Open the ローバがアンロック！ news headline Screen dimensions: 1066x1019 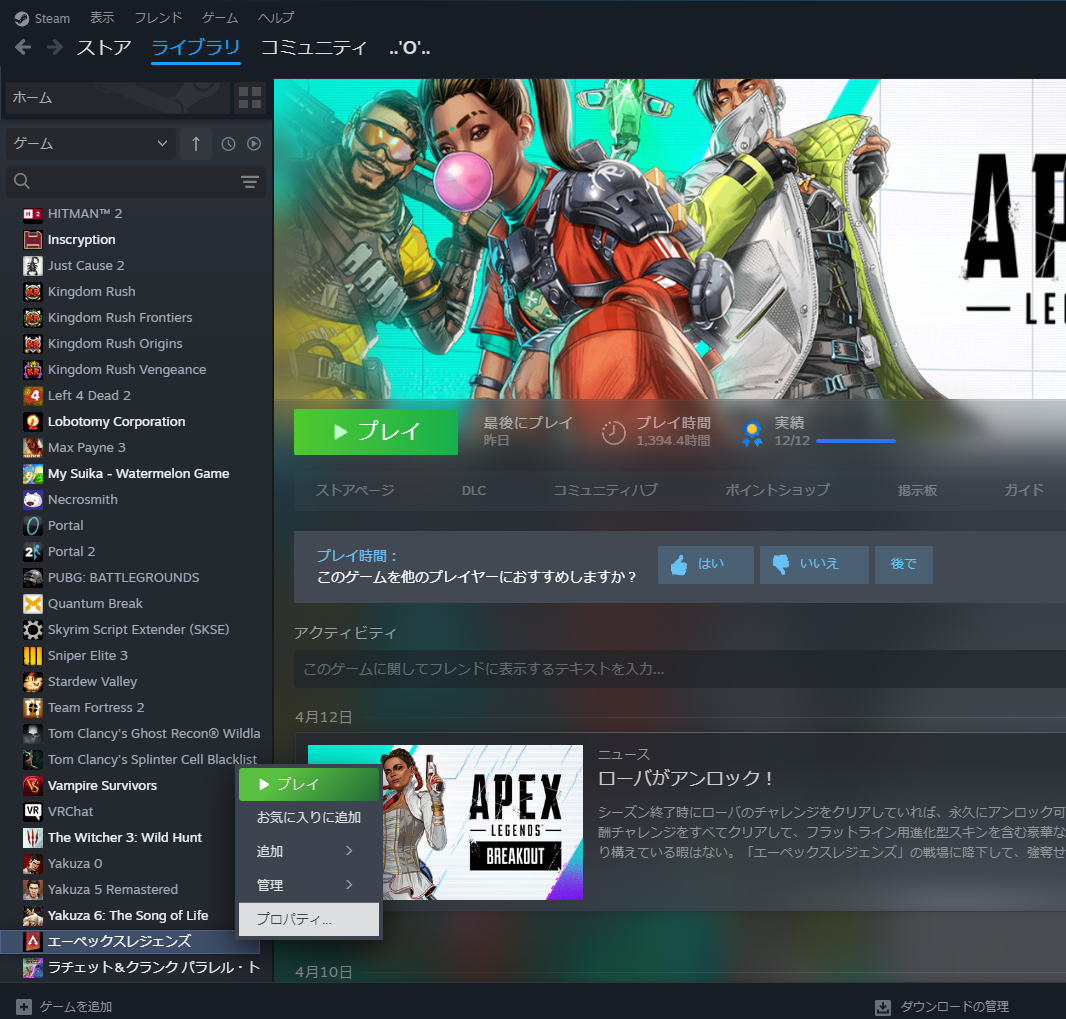(685, 778)
